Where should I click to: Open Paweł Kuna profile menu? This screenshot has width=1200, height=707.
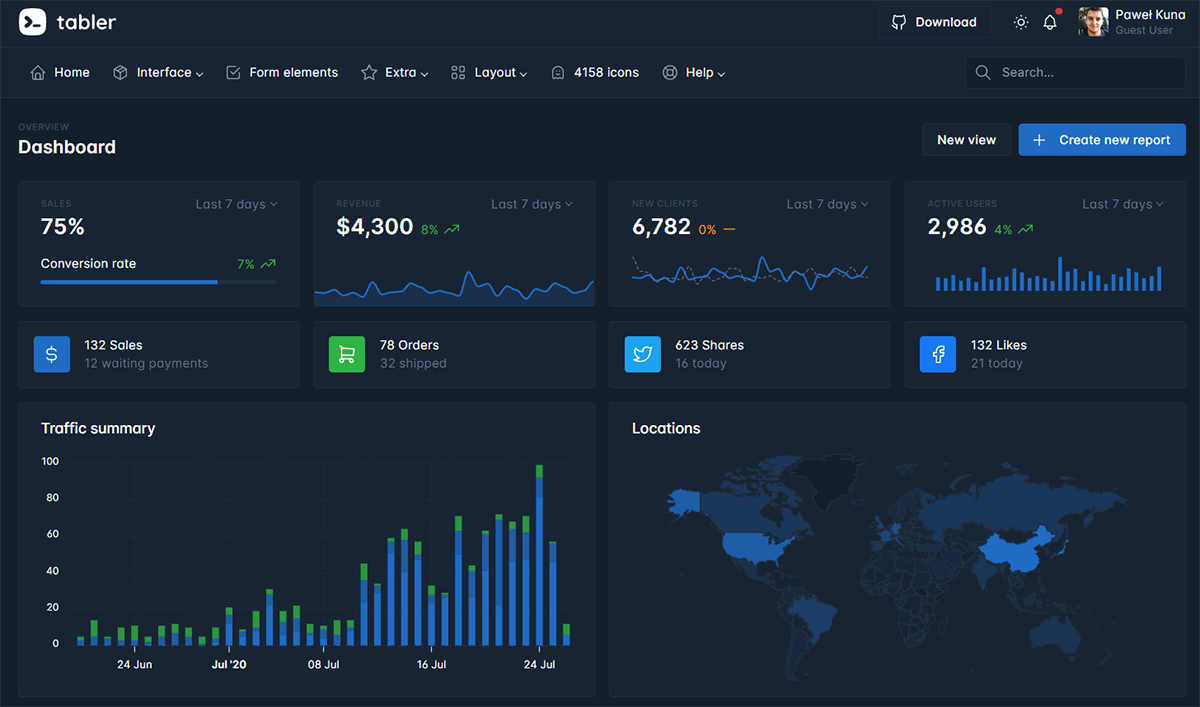[1130, 21]
